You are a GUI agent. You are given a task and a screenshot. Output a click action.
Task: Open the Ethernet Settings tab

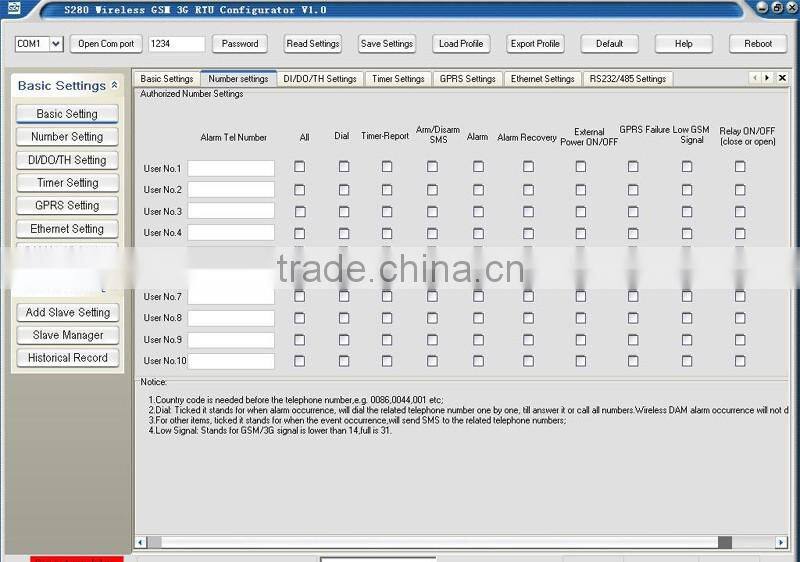tap(542, 79)
